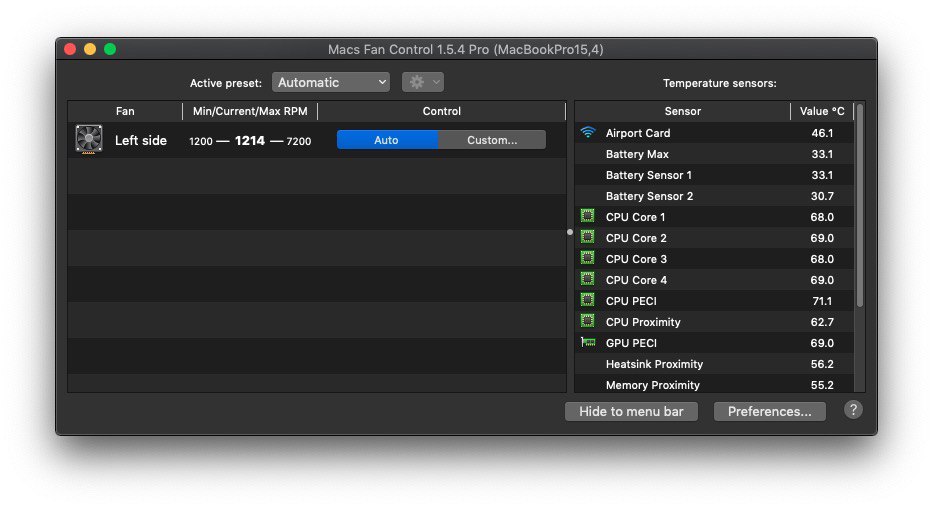933x509 pixels.
Task: Choose Custom control for Left side fan
Action: 492,140
